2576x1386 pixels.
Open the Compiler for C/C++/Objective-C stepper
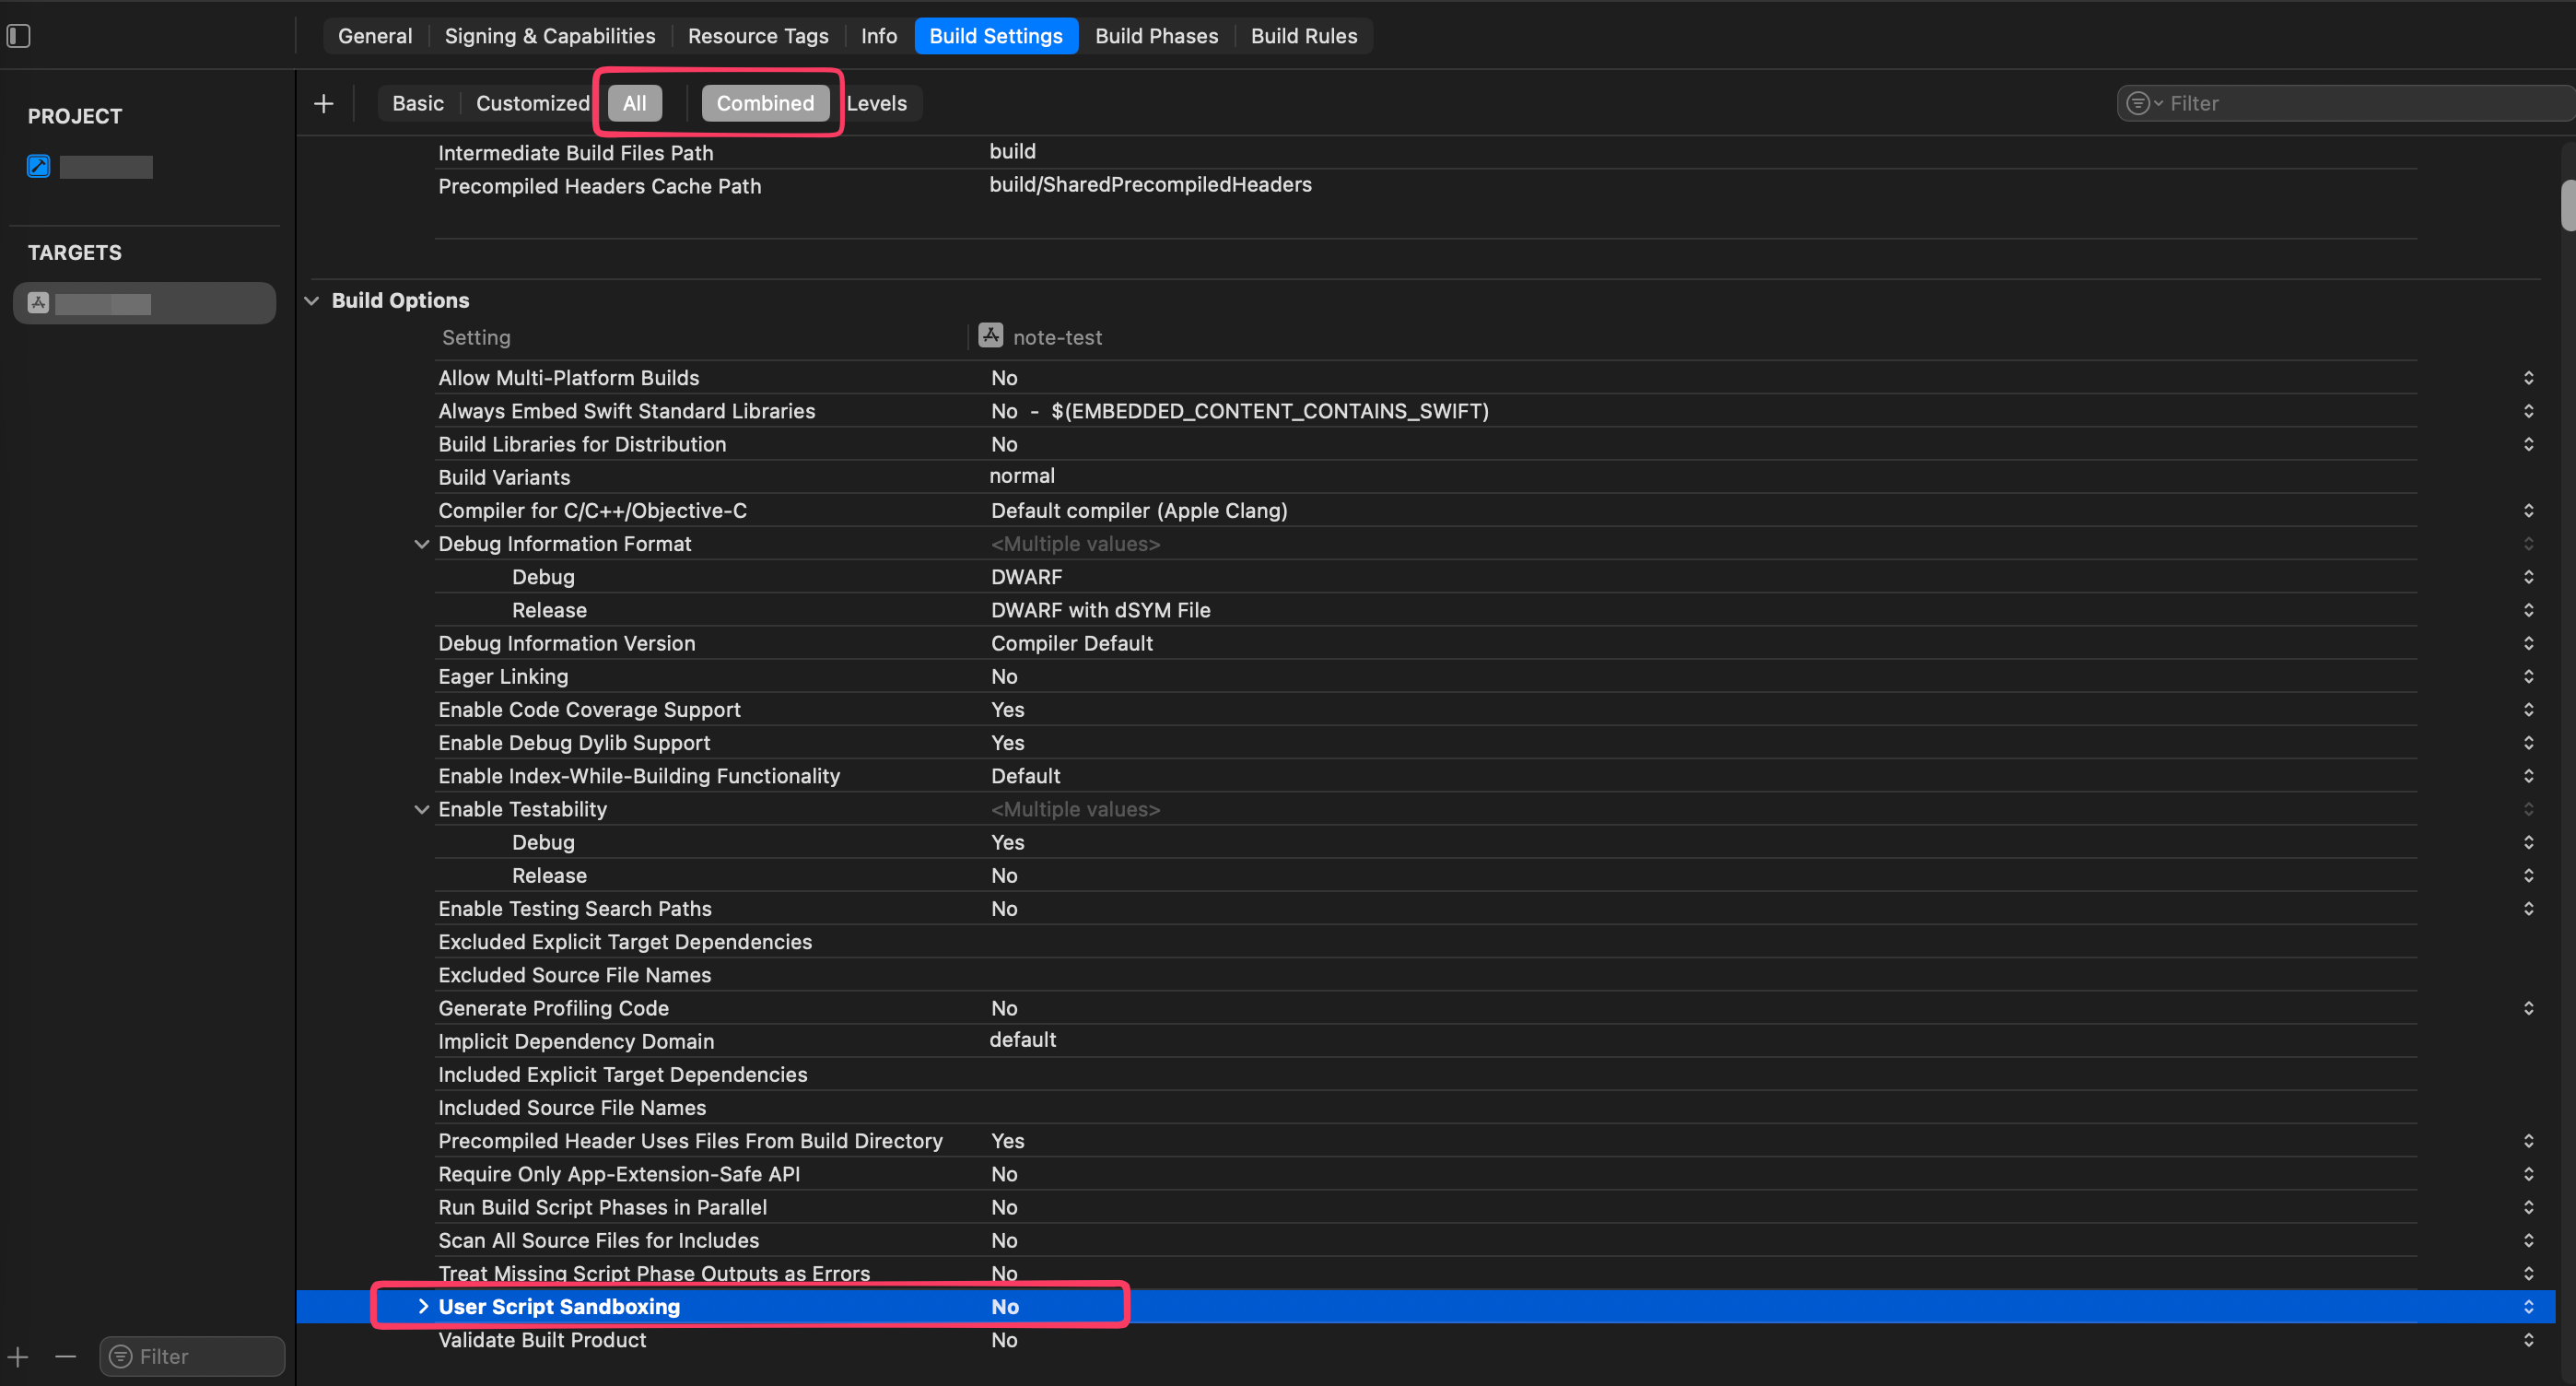[2529, 510]
